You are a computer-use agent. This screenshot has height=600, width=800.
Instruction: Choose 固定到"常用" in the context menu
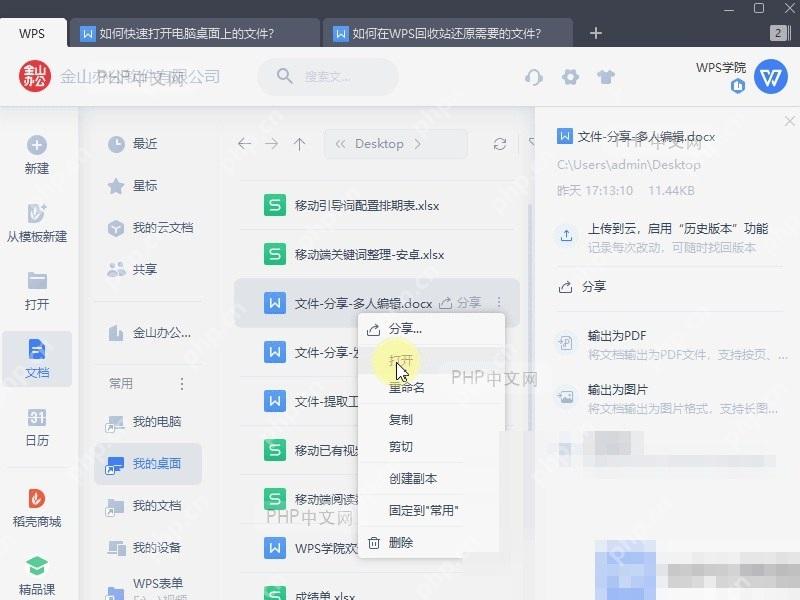pyautogui.click(x=431, y=510)
